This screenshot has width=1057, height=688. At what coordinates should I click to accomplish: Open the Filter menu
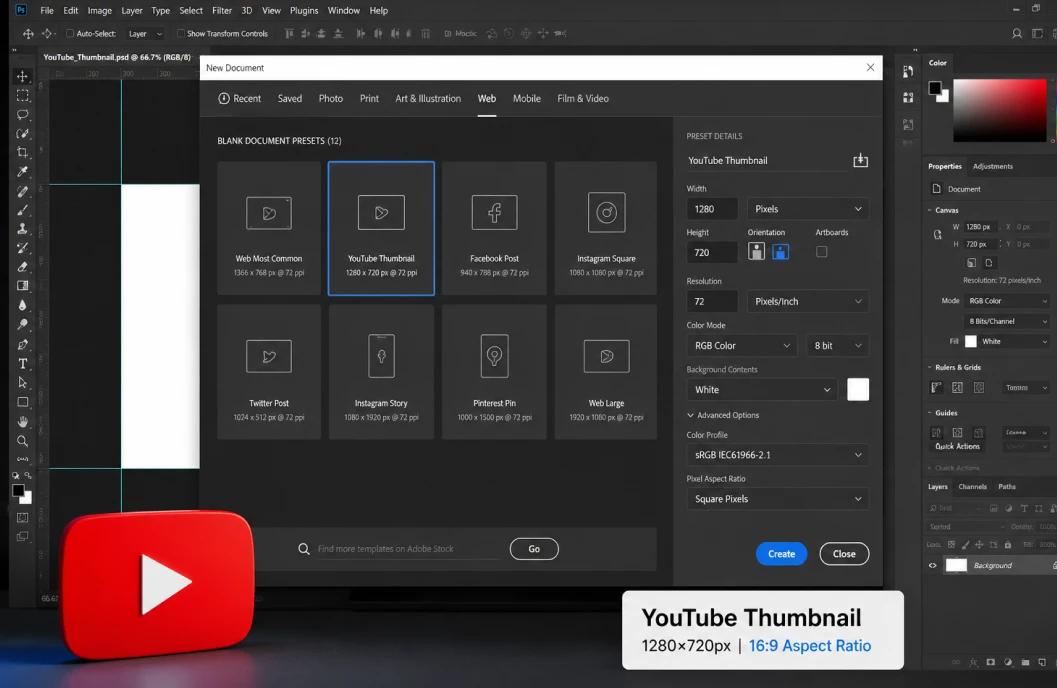click(222, 10)
